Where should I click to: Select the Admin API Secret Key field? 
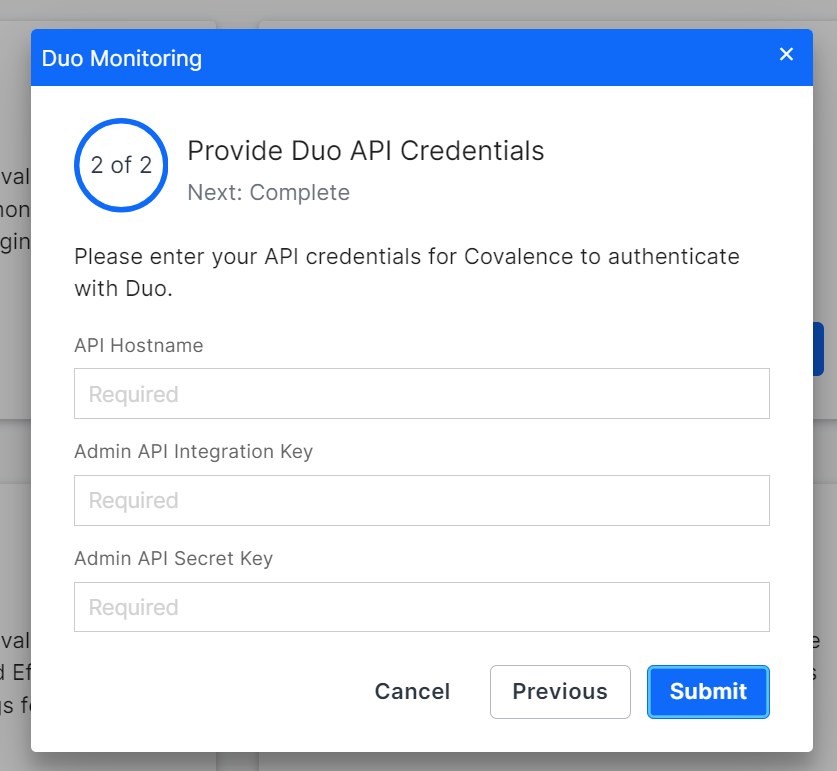click(422, 607)
